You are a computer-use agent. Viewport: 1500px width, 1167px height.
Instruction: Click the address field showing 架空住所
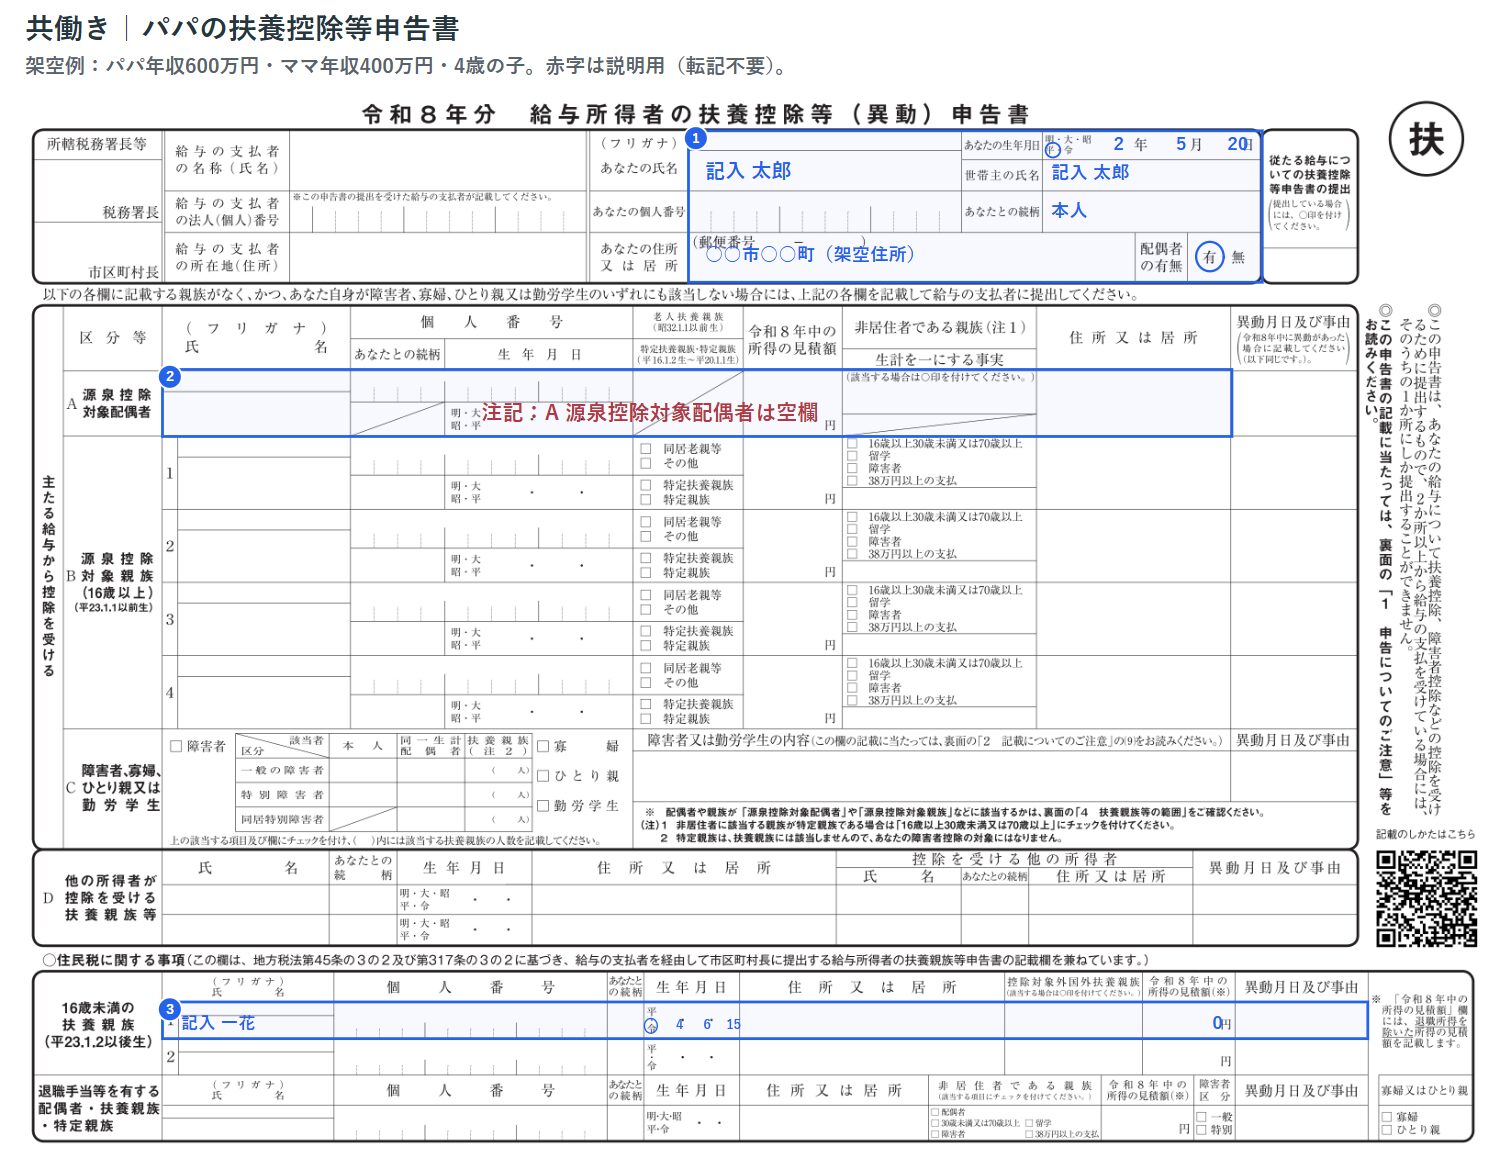[809, 254]
